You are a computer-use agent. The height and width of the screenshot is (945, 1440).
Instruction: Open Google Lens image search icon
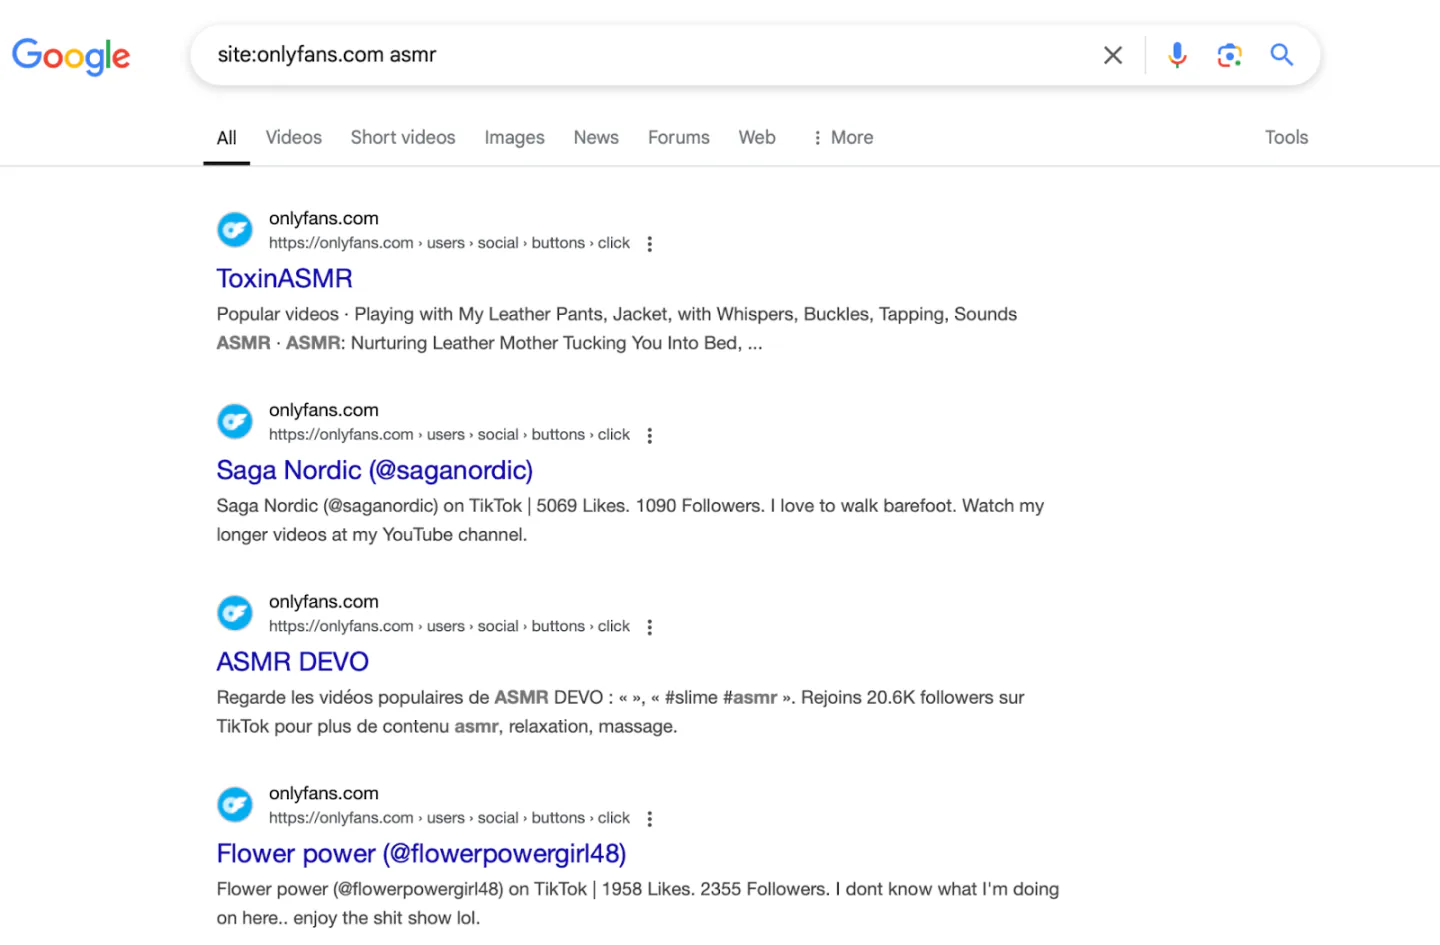1229,55
